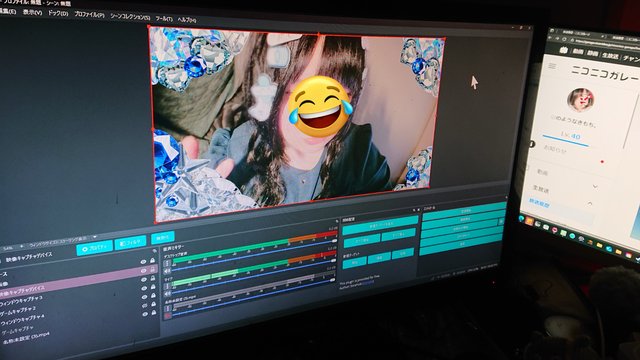This screenshot has width=640, height=360.
Task: Open the プロファイル menu
Action: (x=89, y=15)
